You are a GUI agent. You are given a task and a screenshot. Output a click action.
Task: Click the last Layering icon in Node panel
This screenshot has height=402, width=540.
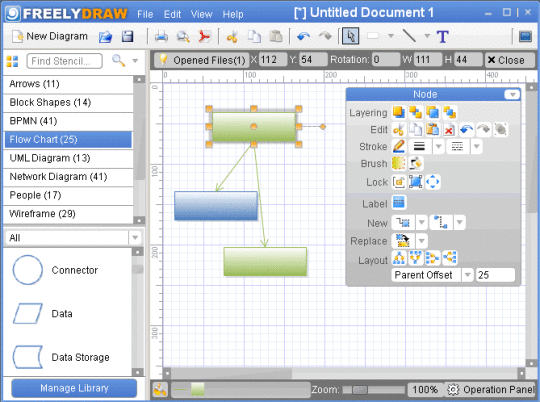click(450, 112)
